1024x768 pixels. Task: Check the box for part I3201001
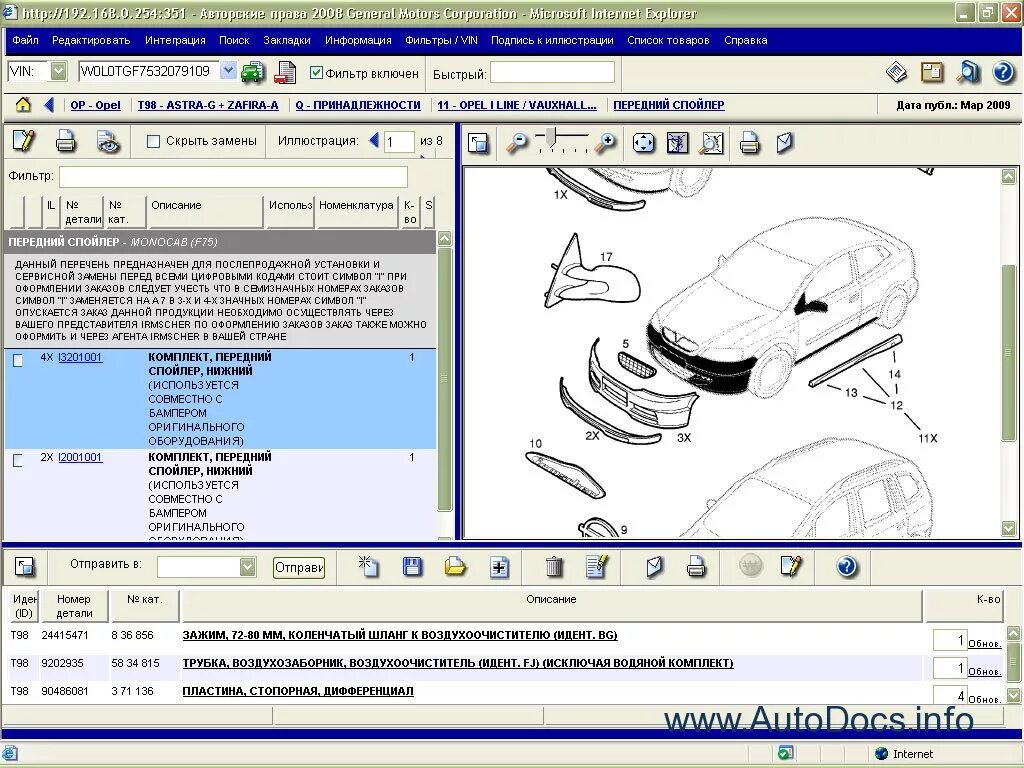(x=18, y=360)
